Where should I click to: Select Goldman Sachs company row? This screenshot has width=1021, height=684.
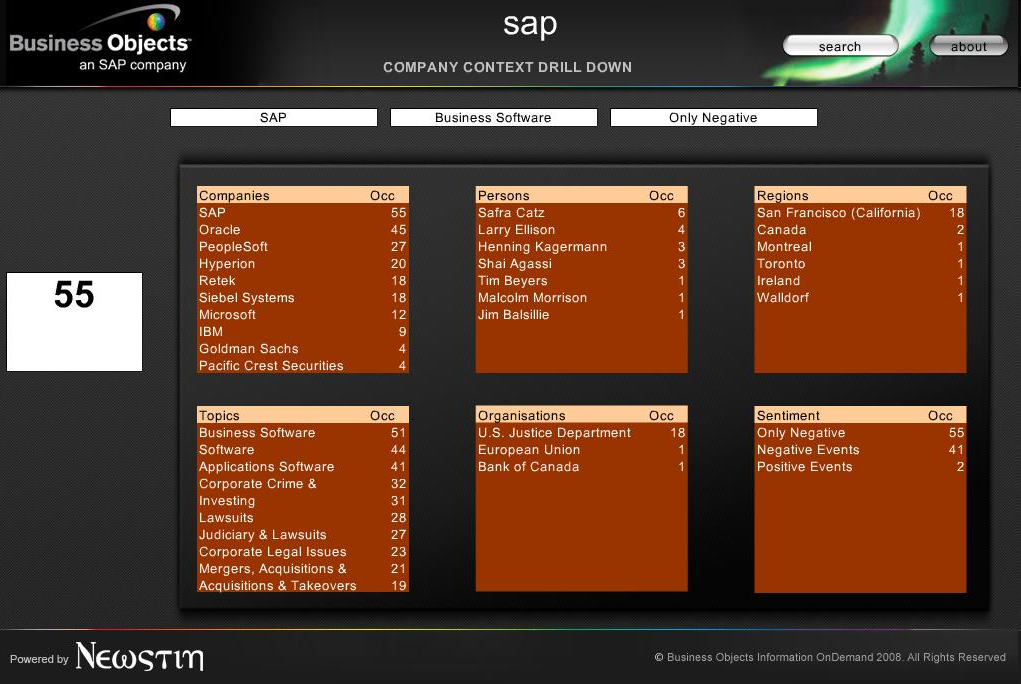point(303,349)
